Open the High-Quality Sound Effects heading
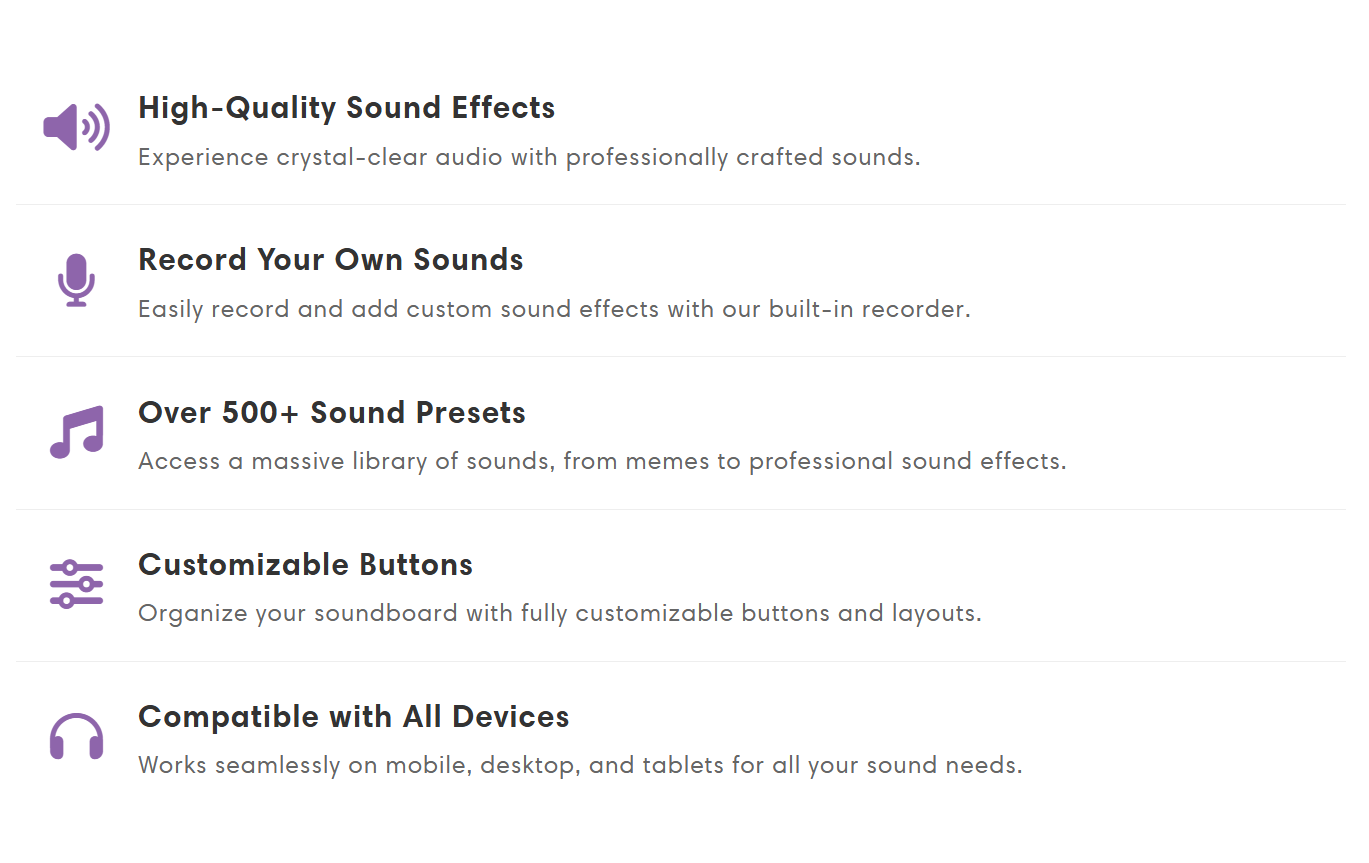 pos(347,108)
